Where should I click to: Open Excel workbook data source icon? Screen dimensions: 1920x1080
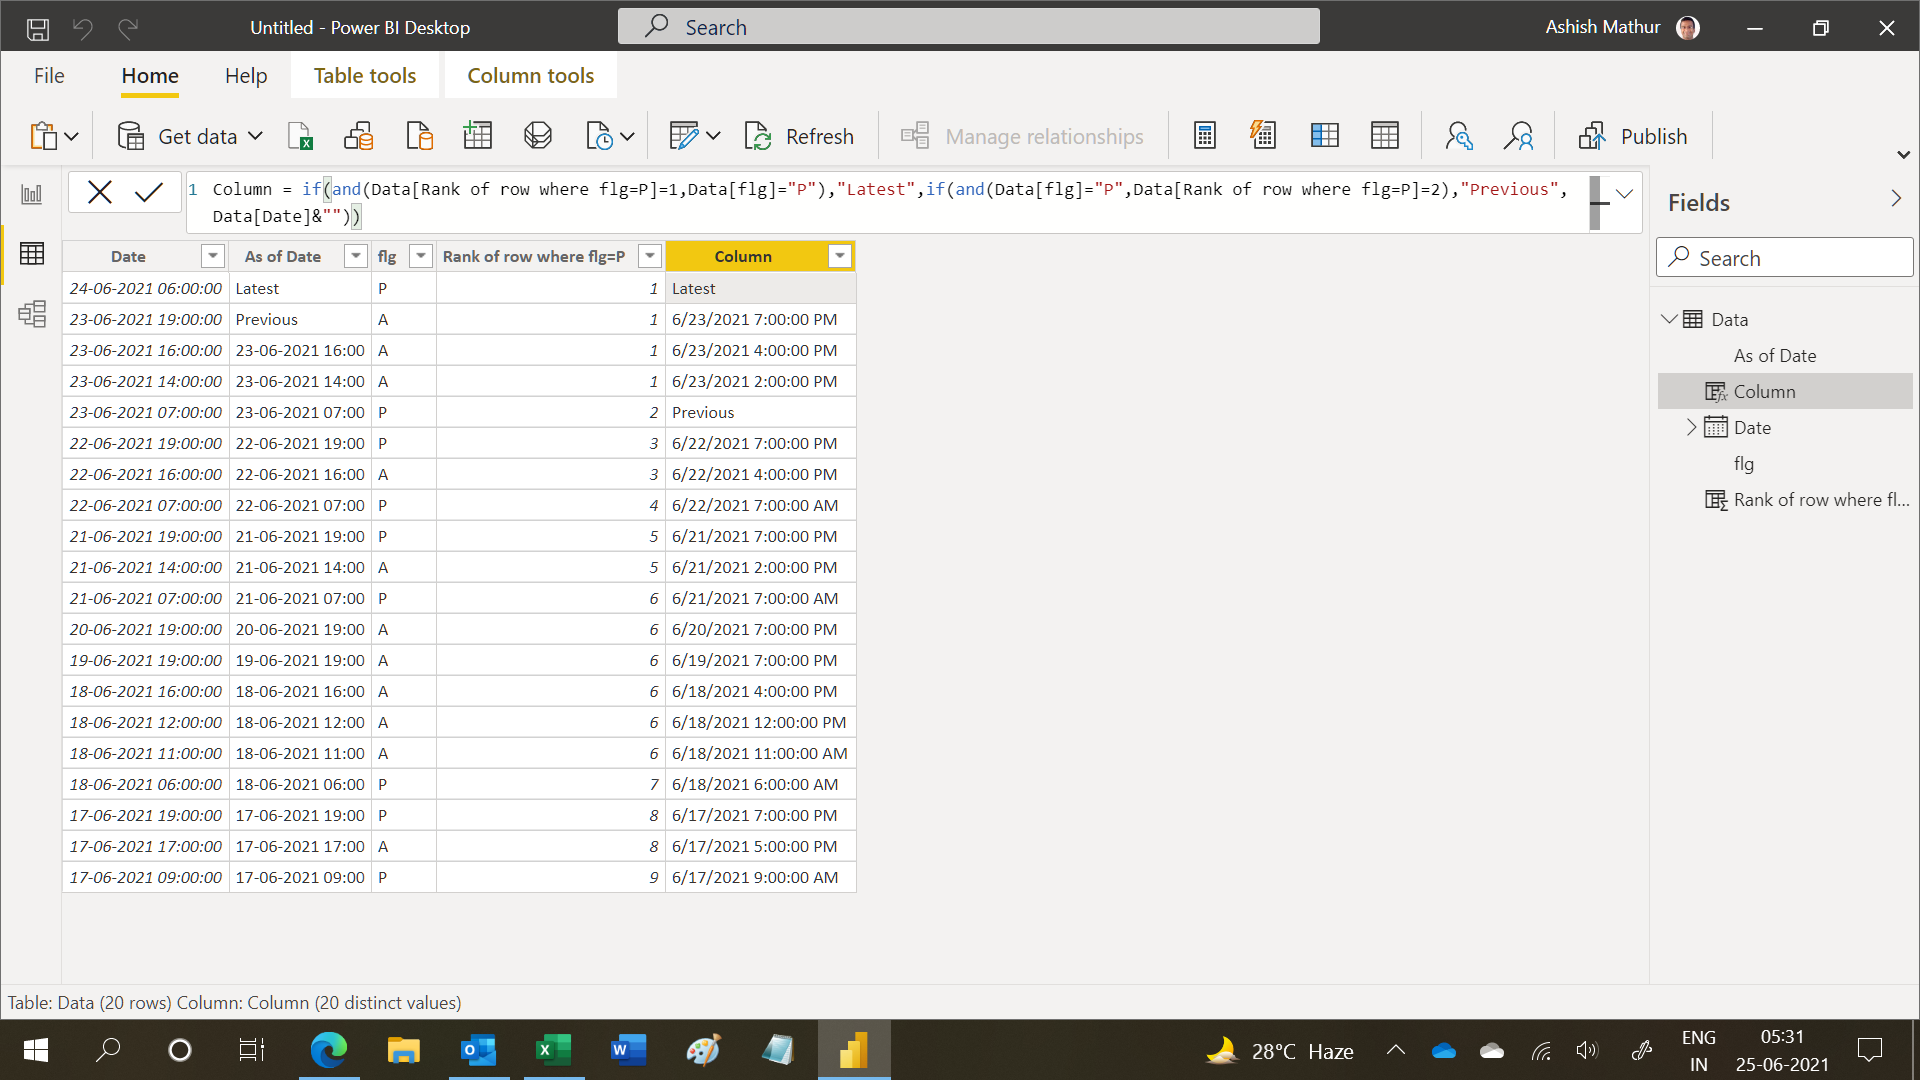[x=300, y=136]
